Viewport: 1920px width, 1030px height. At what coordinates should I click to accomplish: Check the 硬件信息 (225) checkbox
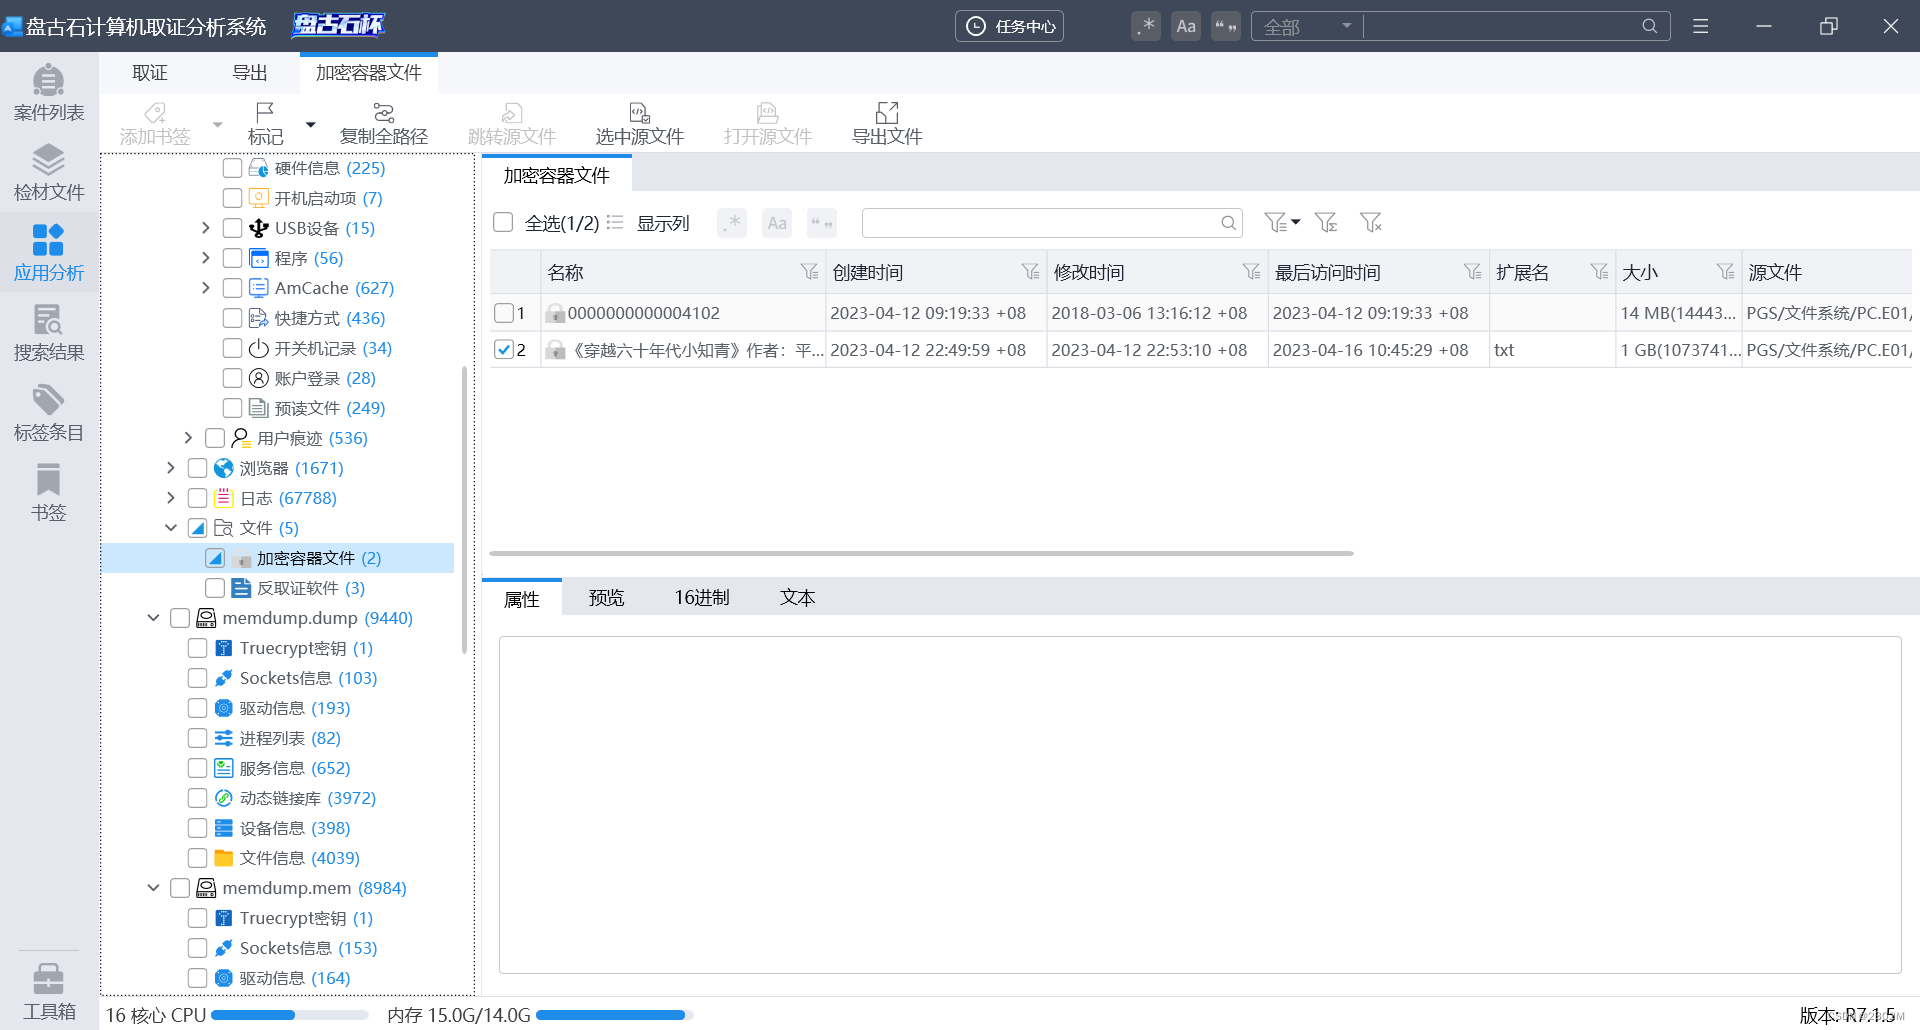coord(232,168)
